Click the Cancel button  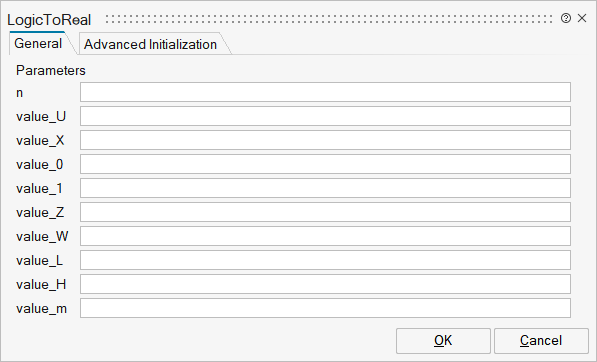[x=541, y=341]
